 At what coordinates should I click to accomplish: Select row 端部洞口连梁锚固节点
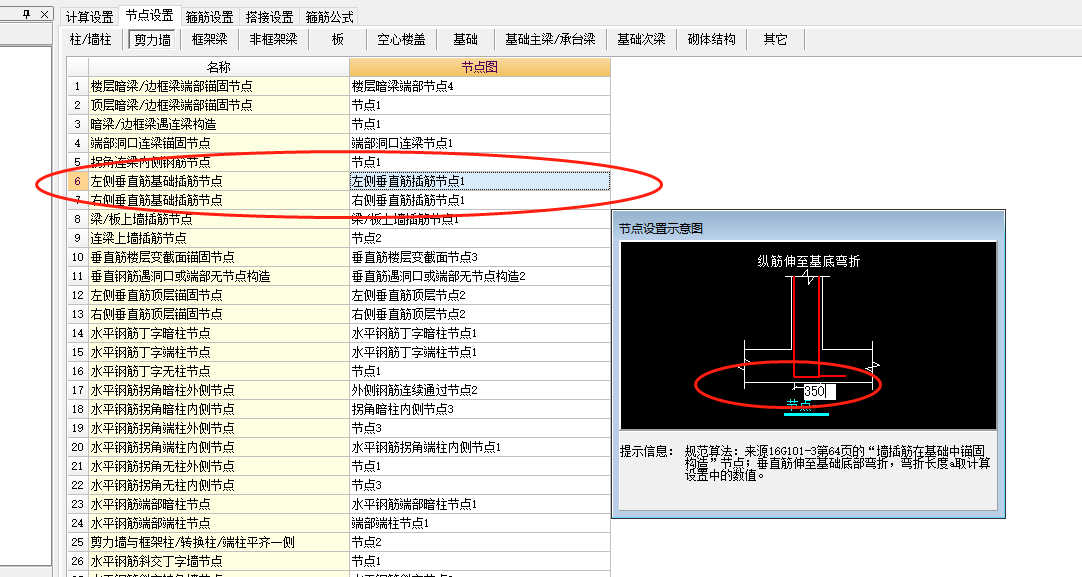(219, 143)
